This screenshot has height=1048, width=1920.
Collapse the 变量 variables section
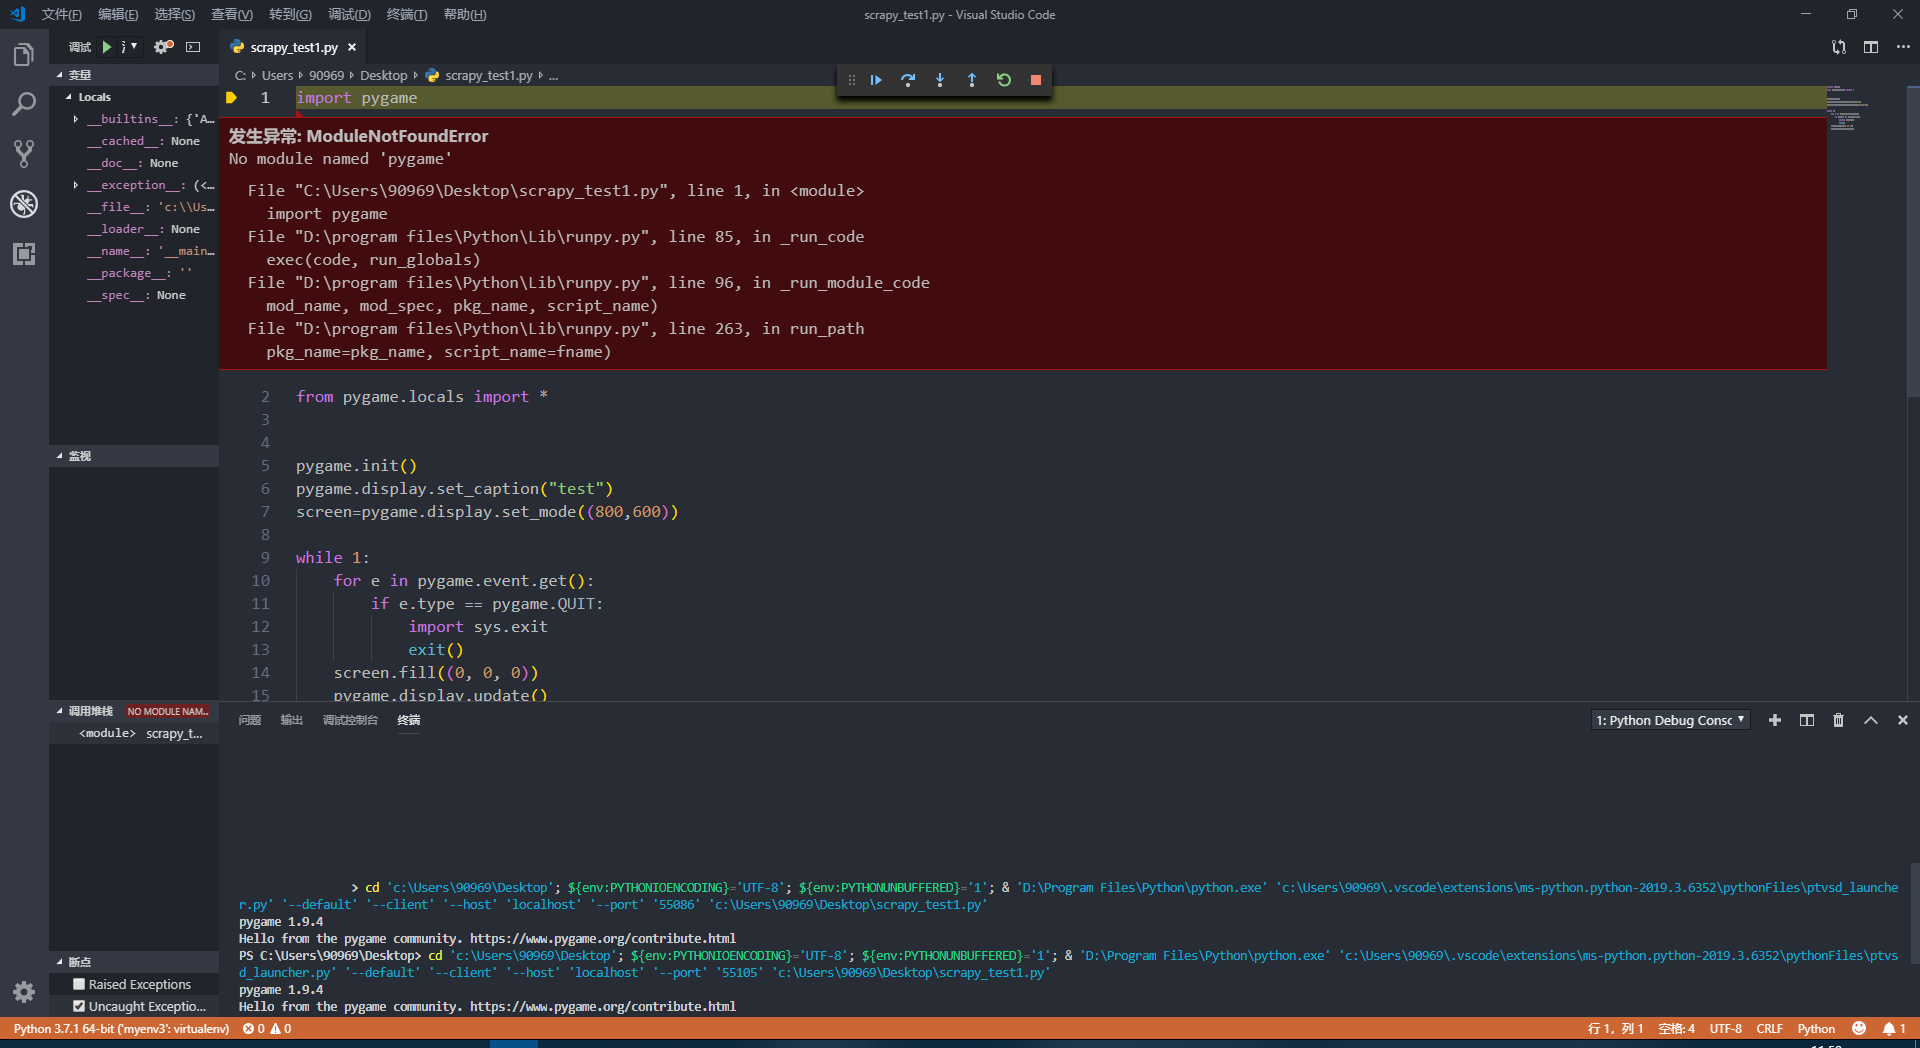point(134,75)
